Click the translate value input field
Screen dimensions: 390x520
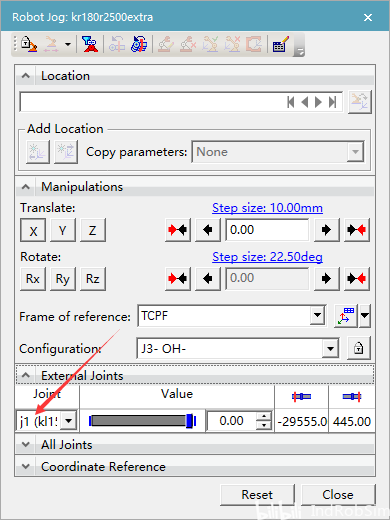267,230
